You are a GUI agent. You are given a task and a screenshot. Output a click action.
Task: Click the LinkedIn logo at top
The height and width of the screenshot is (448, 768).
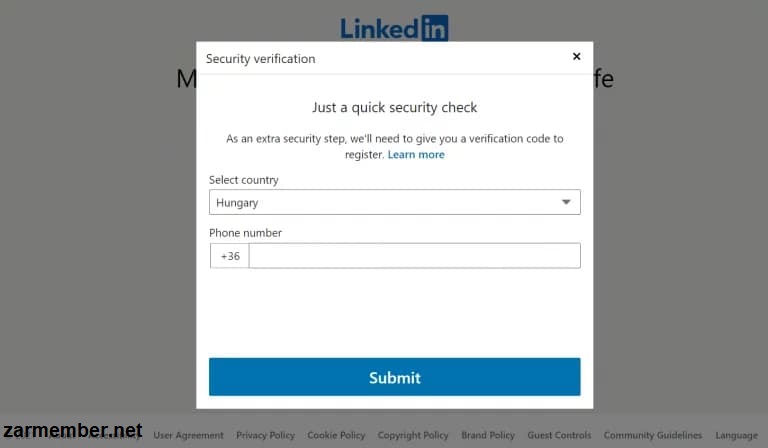394,28
